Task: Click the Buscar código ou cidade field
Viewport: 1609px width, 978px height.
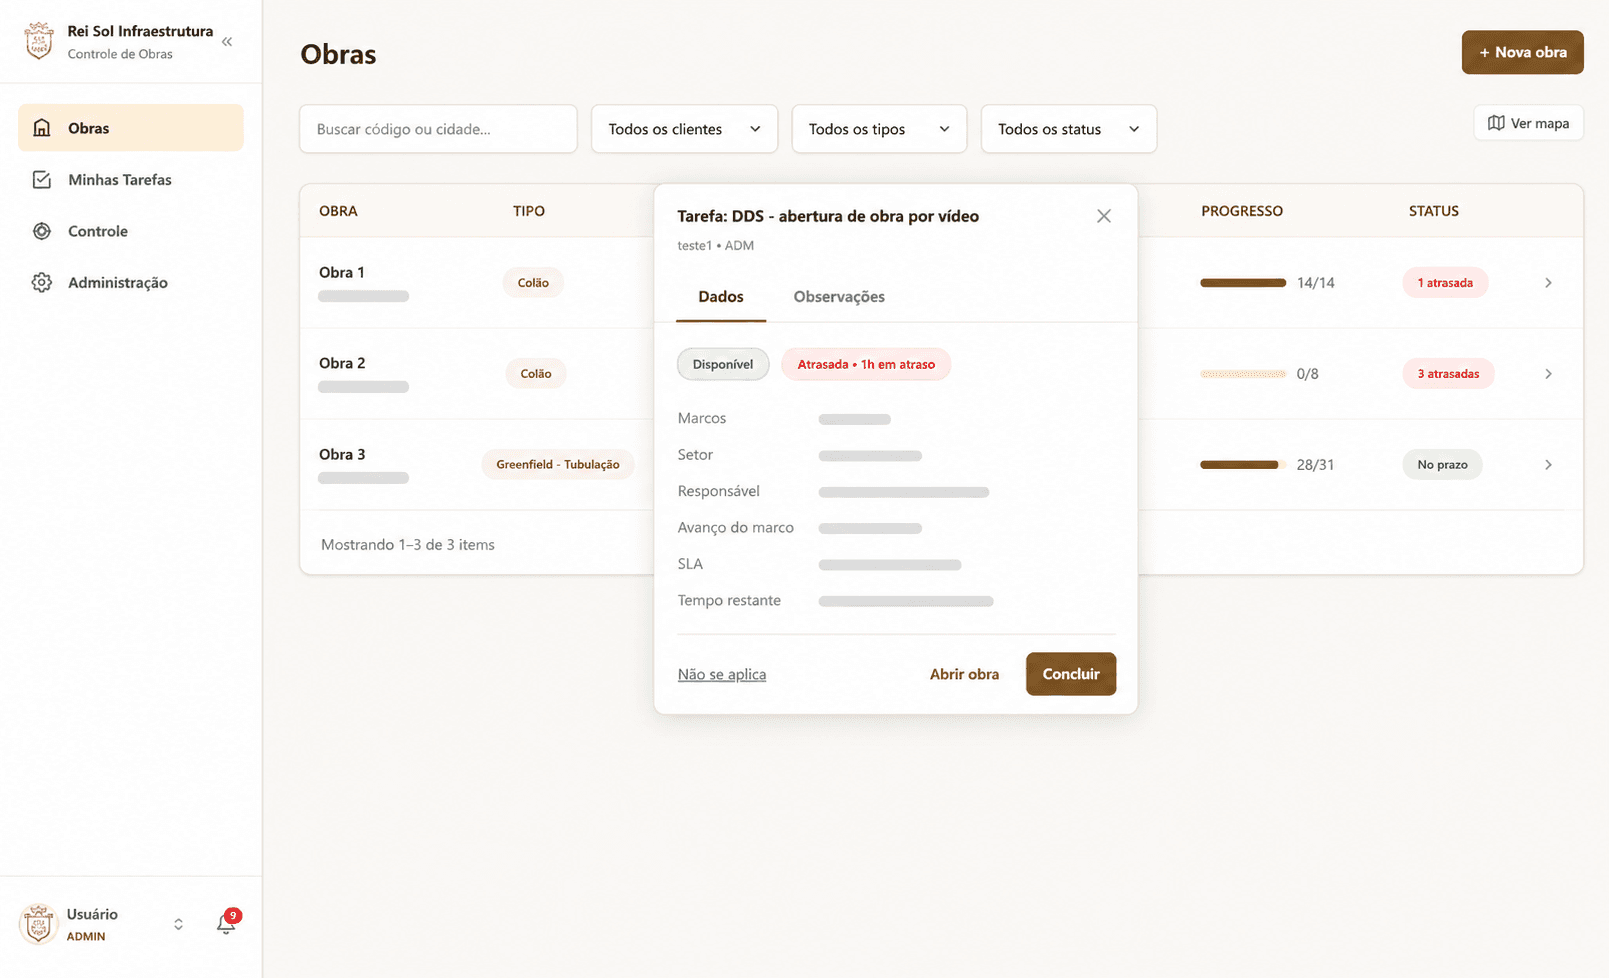Action: click(438, 129)
